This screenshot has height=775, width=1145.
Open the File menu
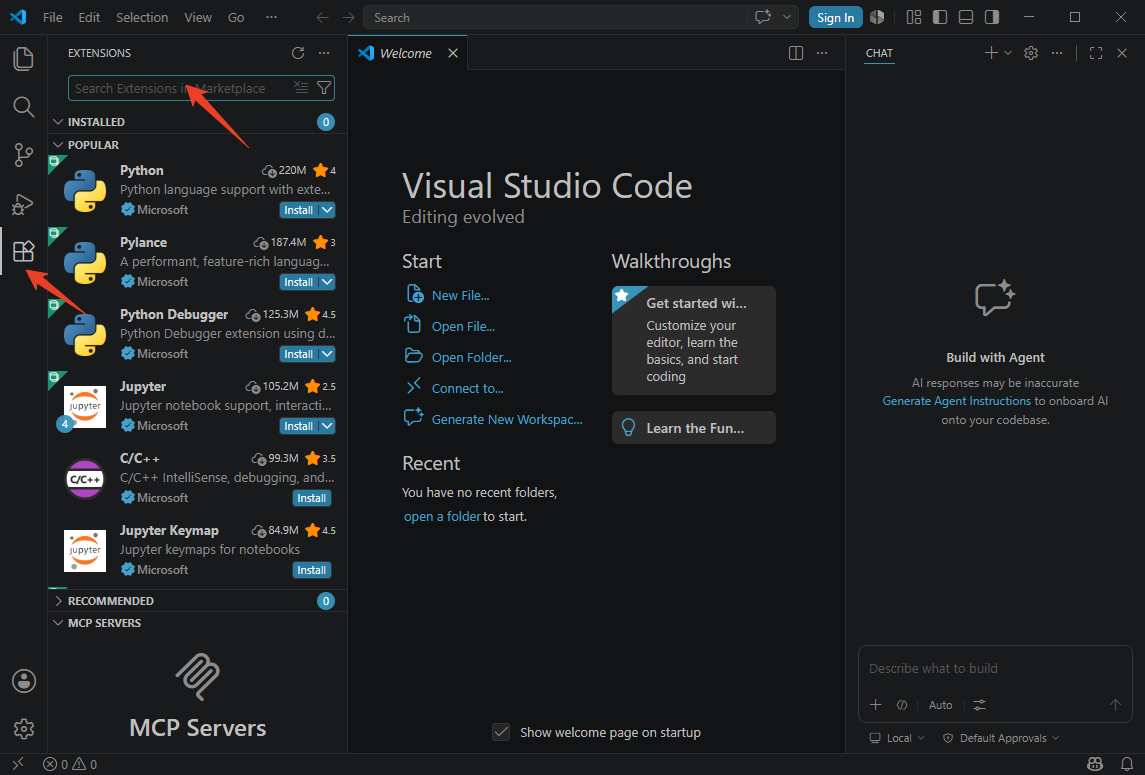point(53,18)
